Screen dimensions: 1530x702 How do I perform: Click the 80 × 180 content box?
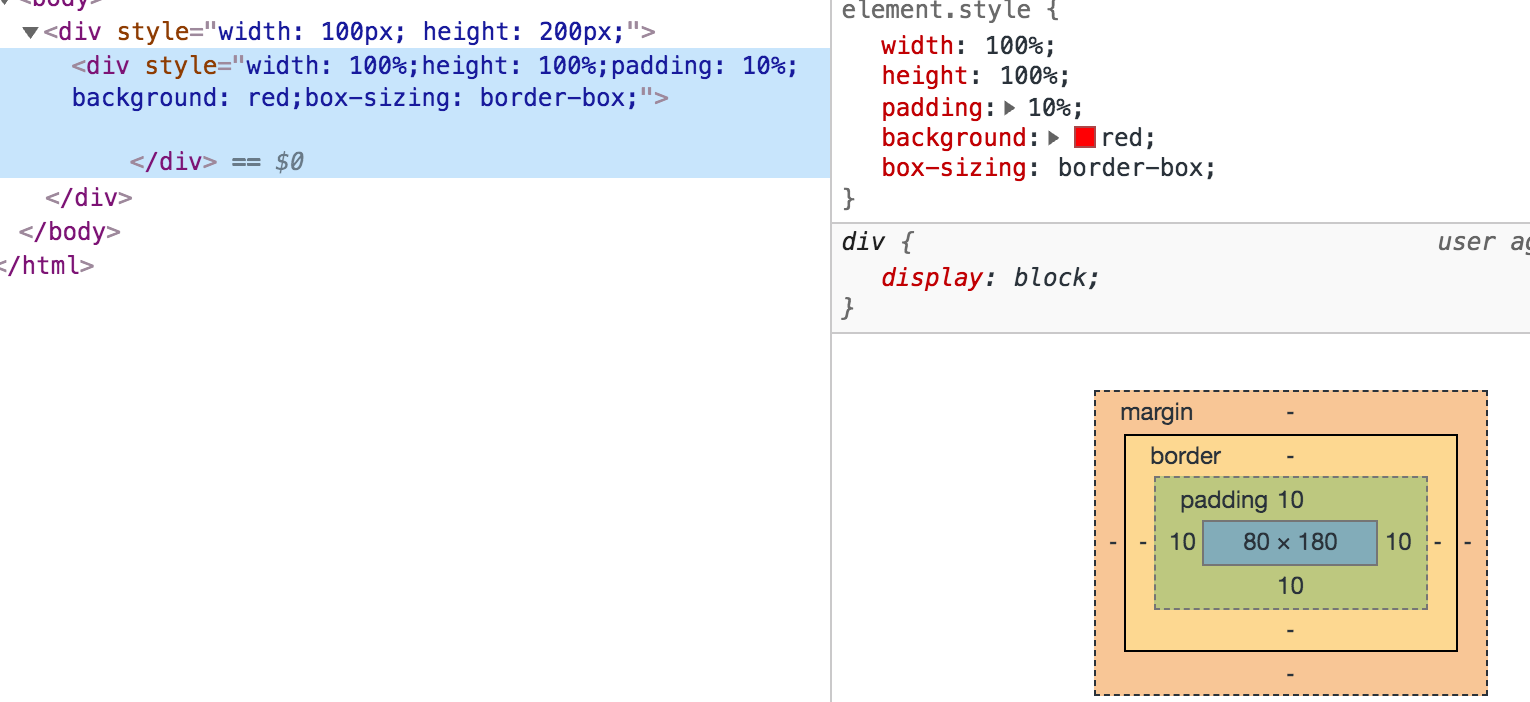click(x=1290, y=542)
